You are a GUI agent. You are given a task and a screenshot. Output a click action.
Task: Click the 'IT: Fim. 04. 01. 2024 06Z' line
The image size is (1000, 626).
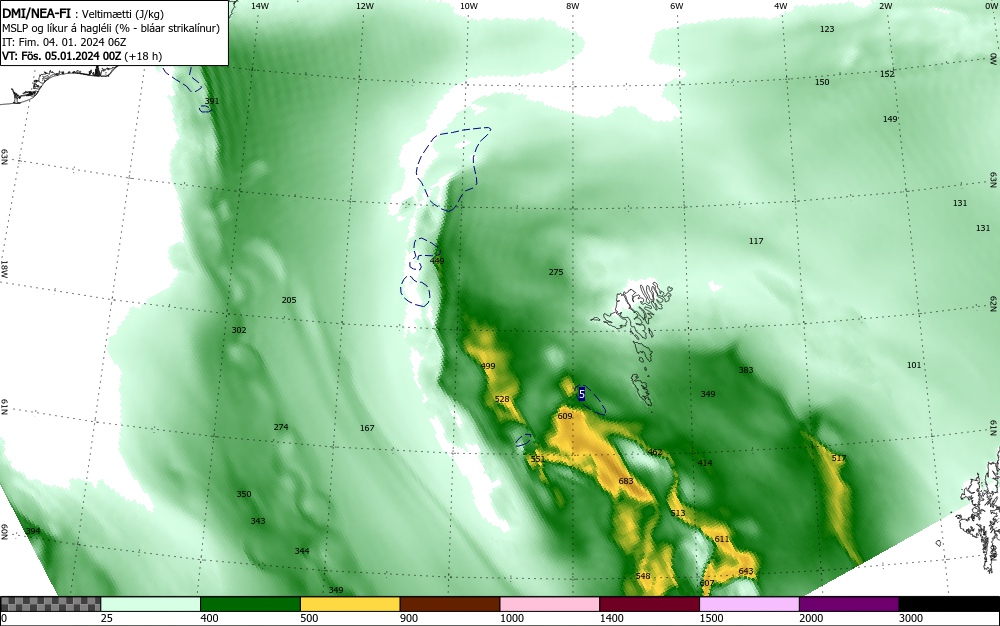point(64,42)
